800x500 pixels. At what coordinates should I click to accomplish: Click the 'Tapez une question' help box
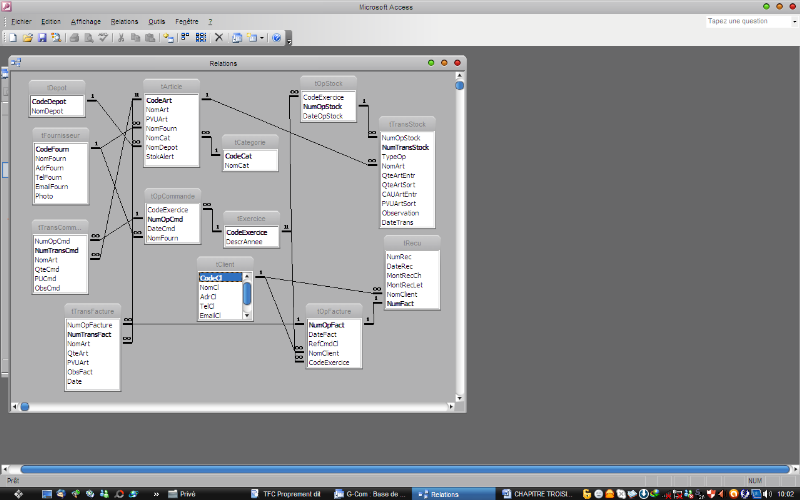(750, 20)
